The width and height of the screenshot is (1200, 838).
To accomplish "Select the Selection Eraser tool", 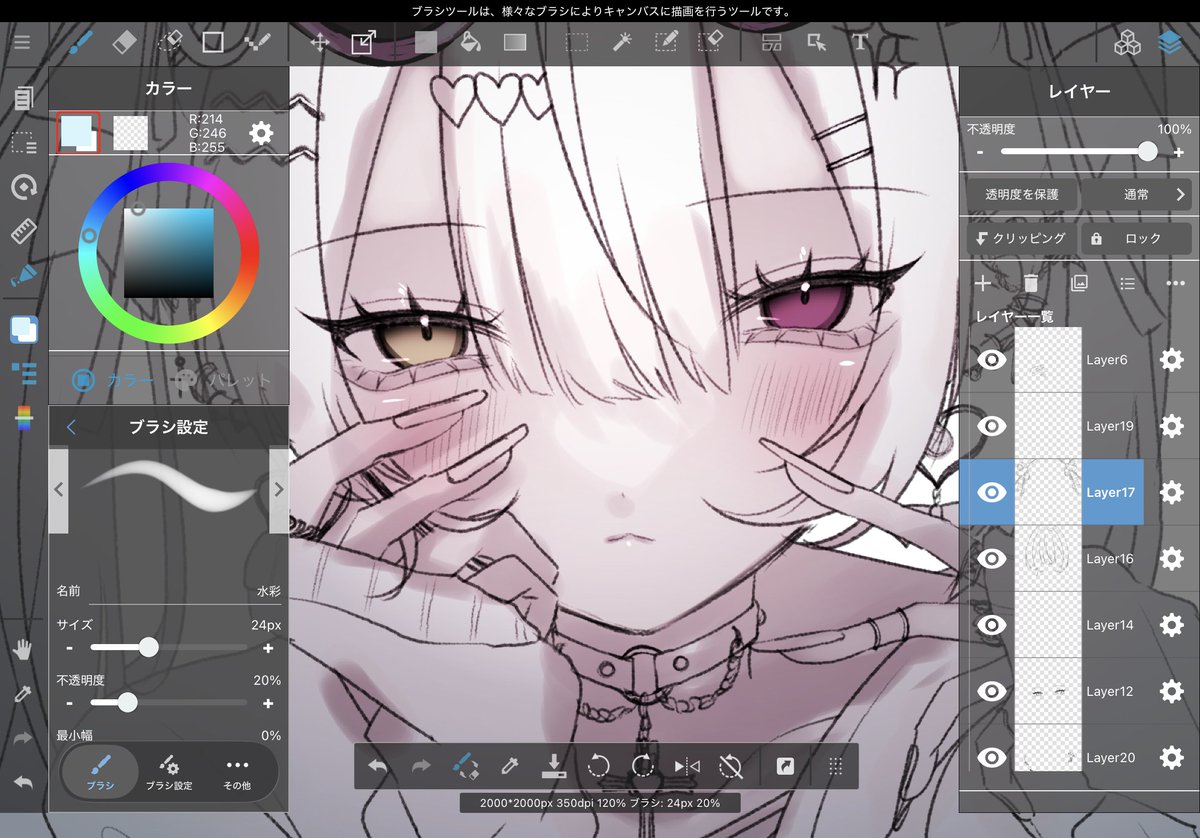I will 710,42.
